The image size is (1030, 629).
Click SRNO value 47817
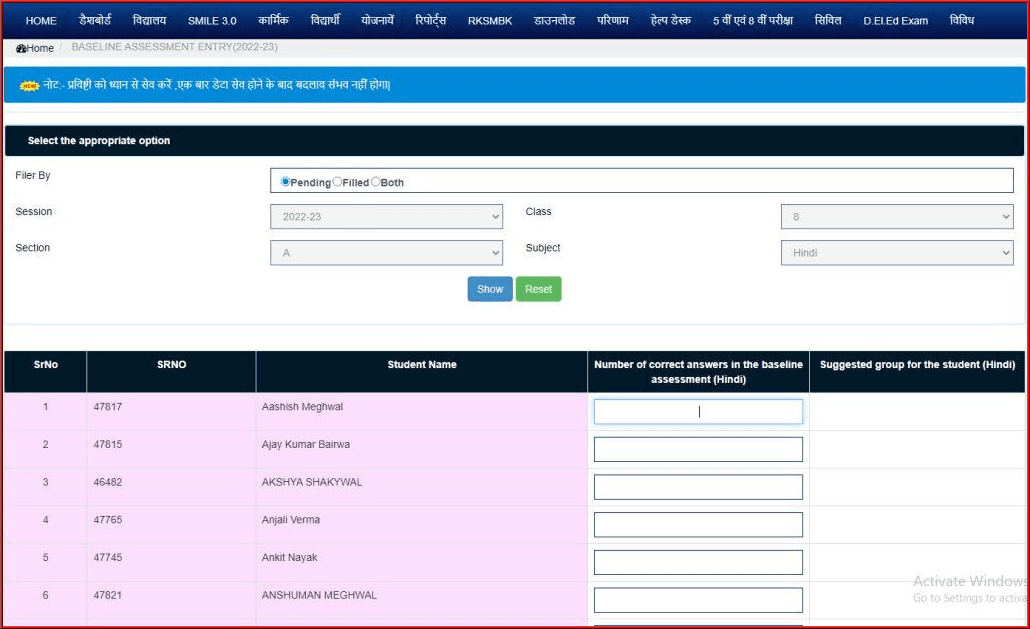click(x=108, y=407)
